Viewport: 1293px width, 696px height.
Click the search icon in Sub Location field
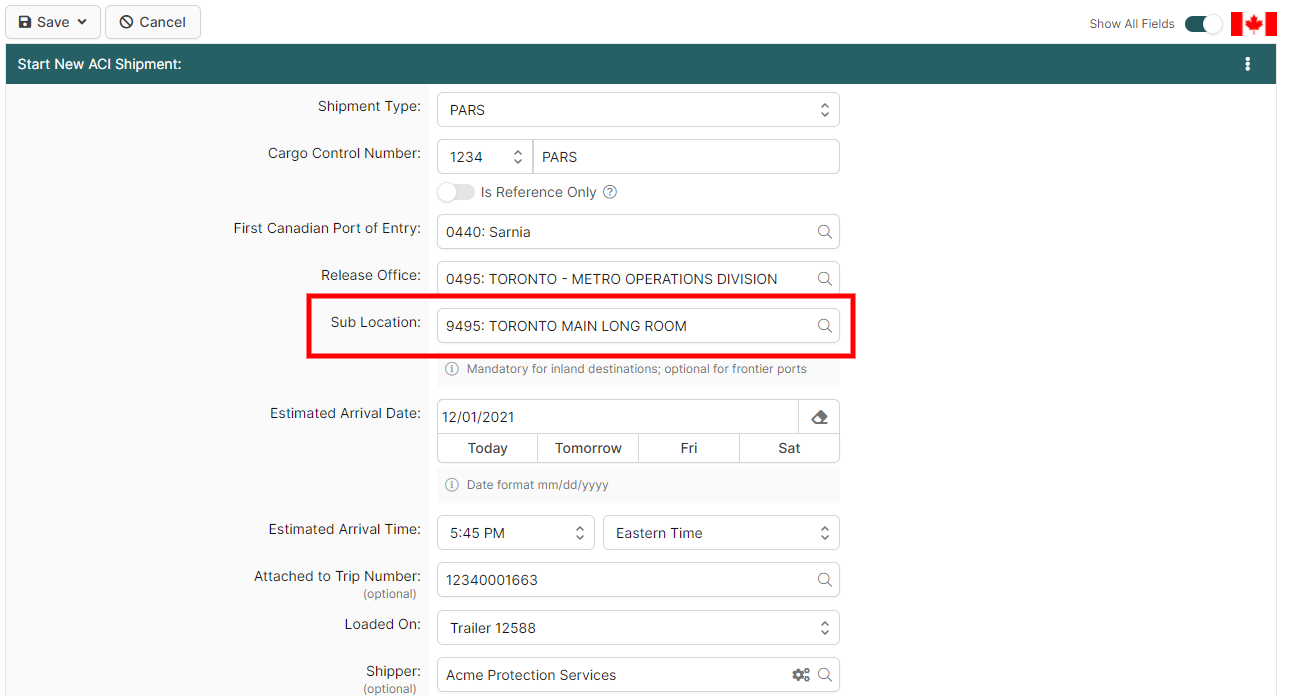pos(824,326)
